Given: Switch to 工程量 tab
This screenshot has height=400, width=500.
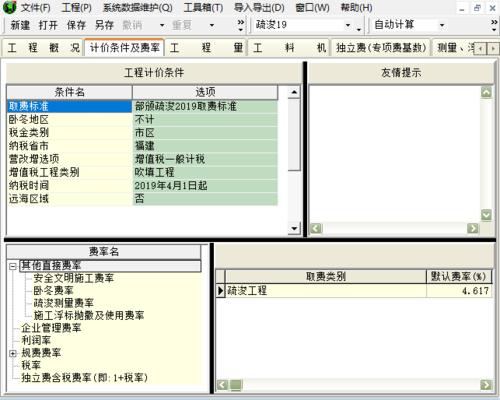Looking at the screenshot, I should [206, 48].
